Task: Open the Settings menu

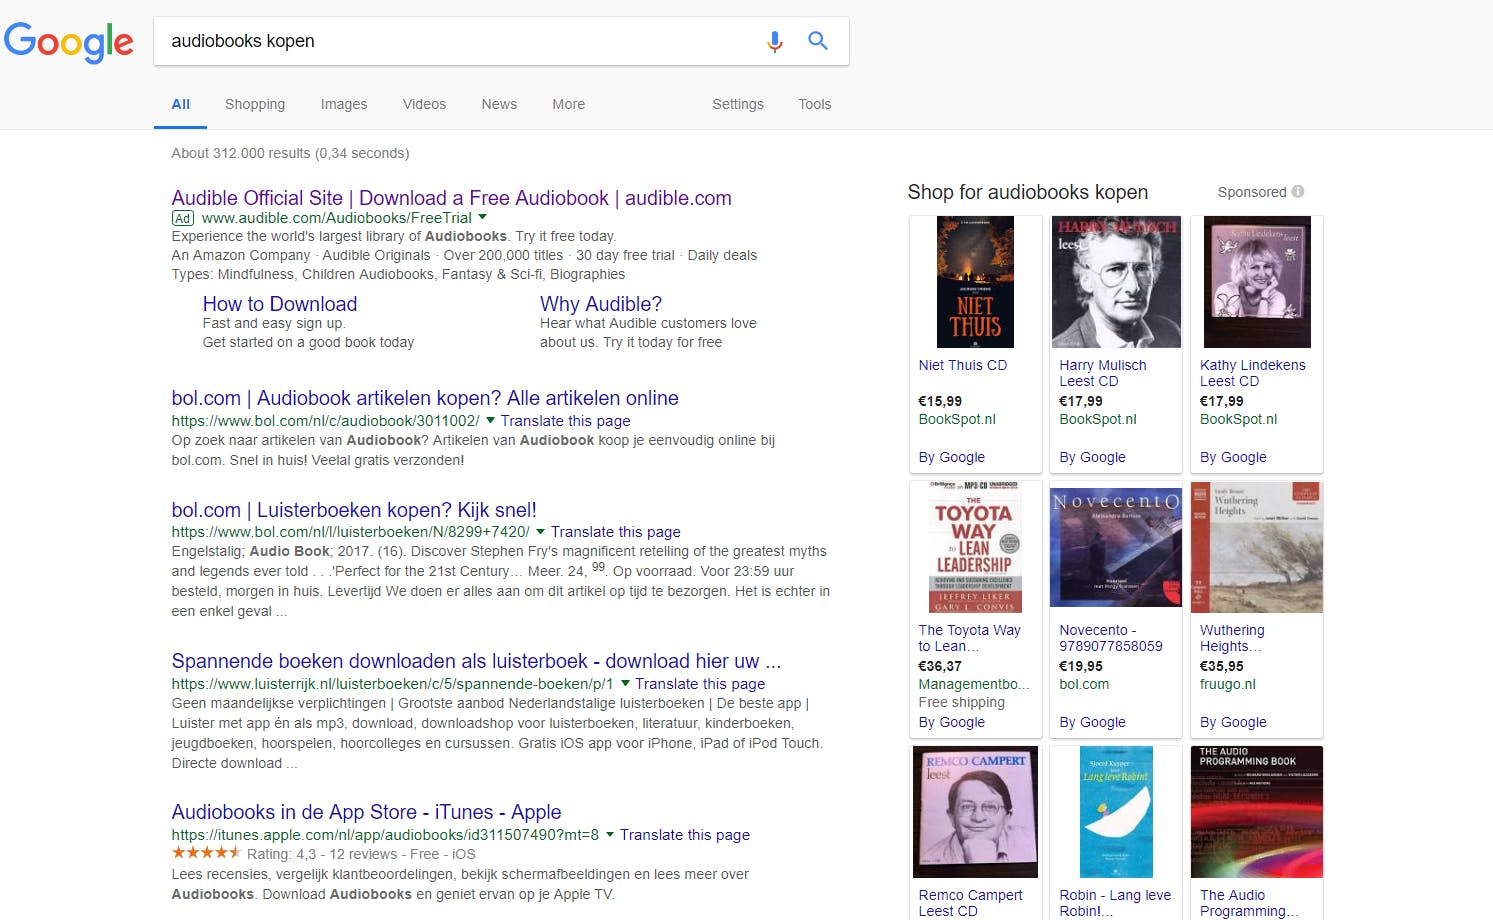Action: pyautogui.click(x=738, y=104)
